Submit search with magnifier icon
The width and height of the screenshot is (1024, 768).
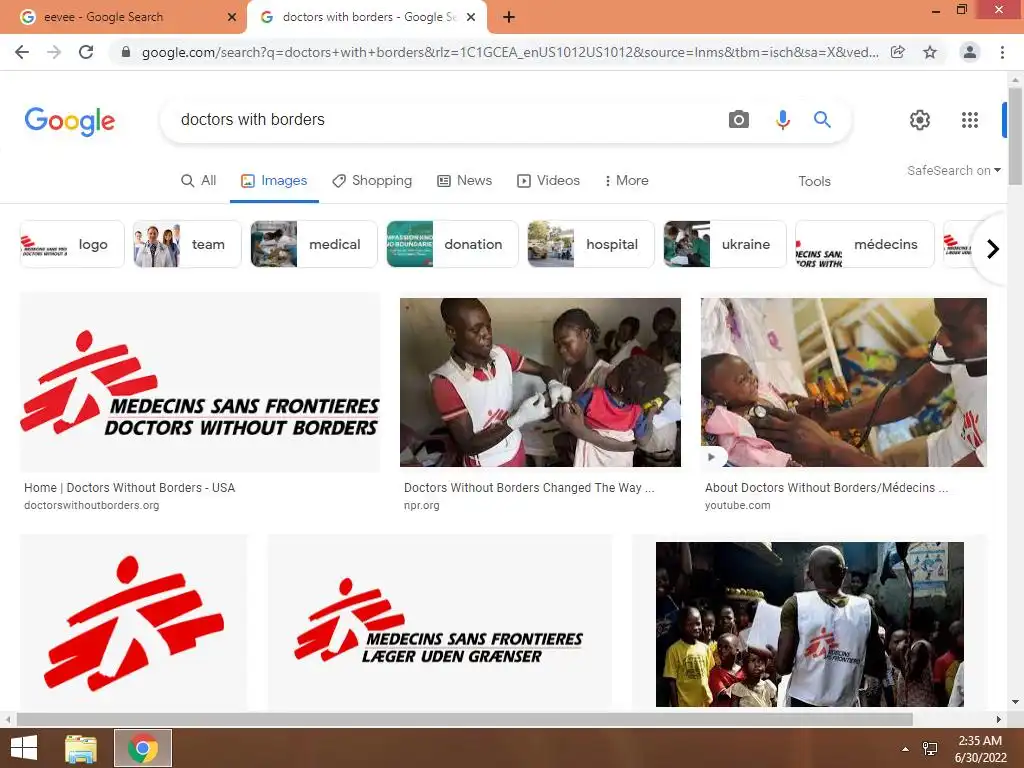pos(822,120)
